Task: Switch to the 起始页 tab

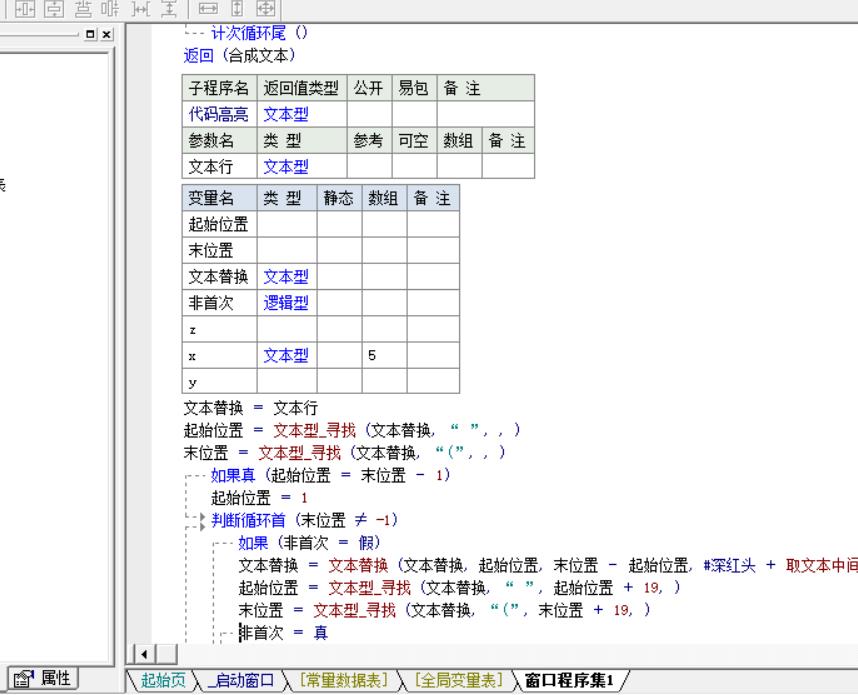Action: [163, 680]
